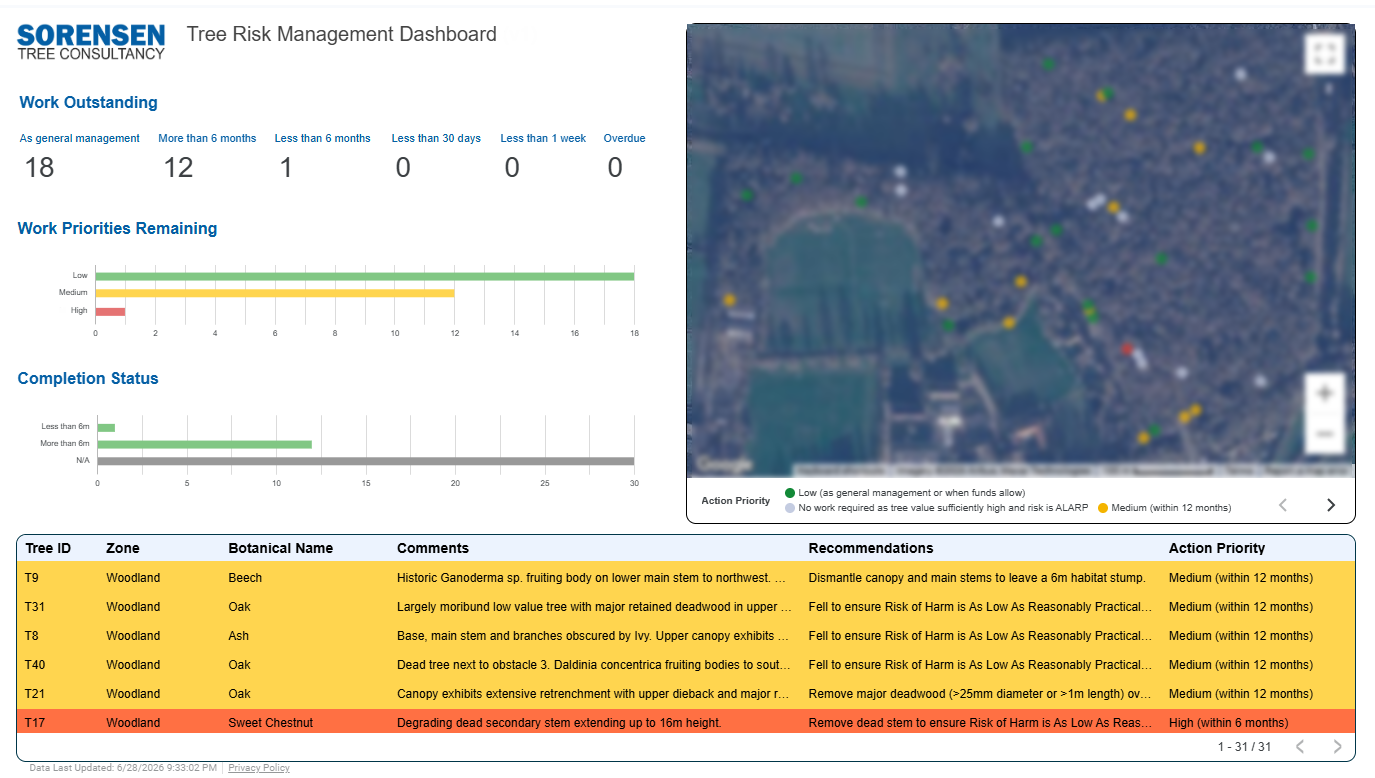The image size is (1375, 778).
Task: Click the Remove dead stem recommendation in T17 row
Action: tap(980, 723)
